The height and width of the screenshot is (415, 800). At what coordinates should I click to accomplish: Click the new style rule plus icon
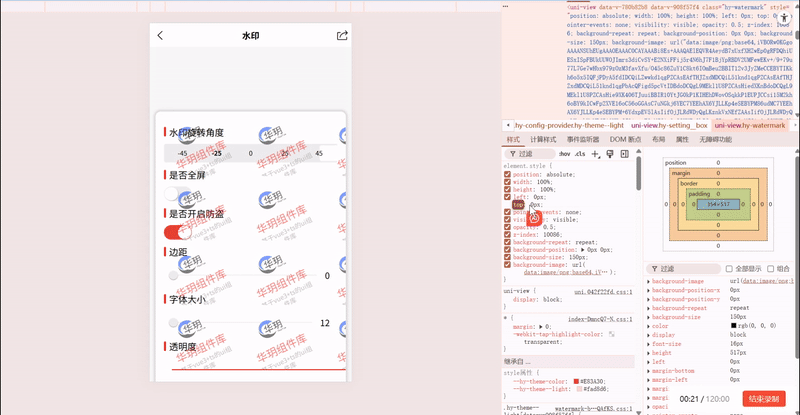click(595, 154)
